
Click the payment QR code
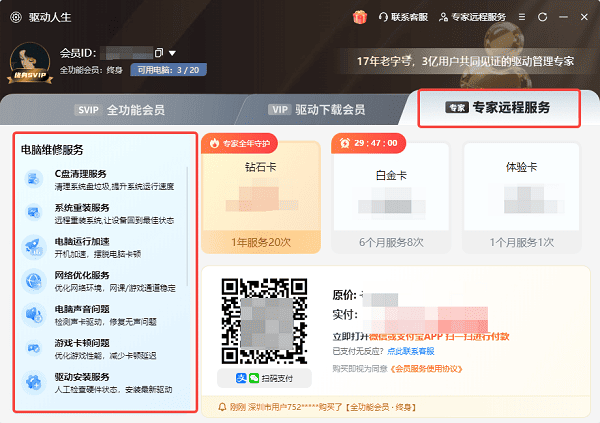[x=264, y=321]
